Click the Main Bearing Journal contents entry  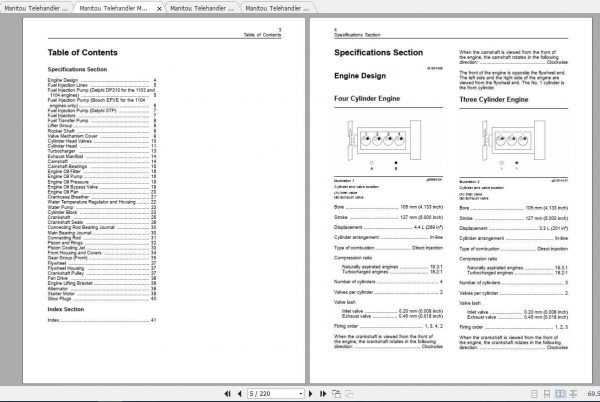tap(102, 233)
